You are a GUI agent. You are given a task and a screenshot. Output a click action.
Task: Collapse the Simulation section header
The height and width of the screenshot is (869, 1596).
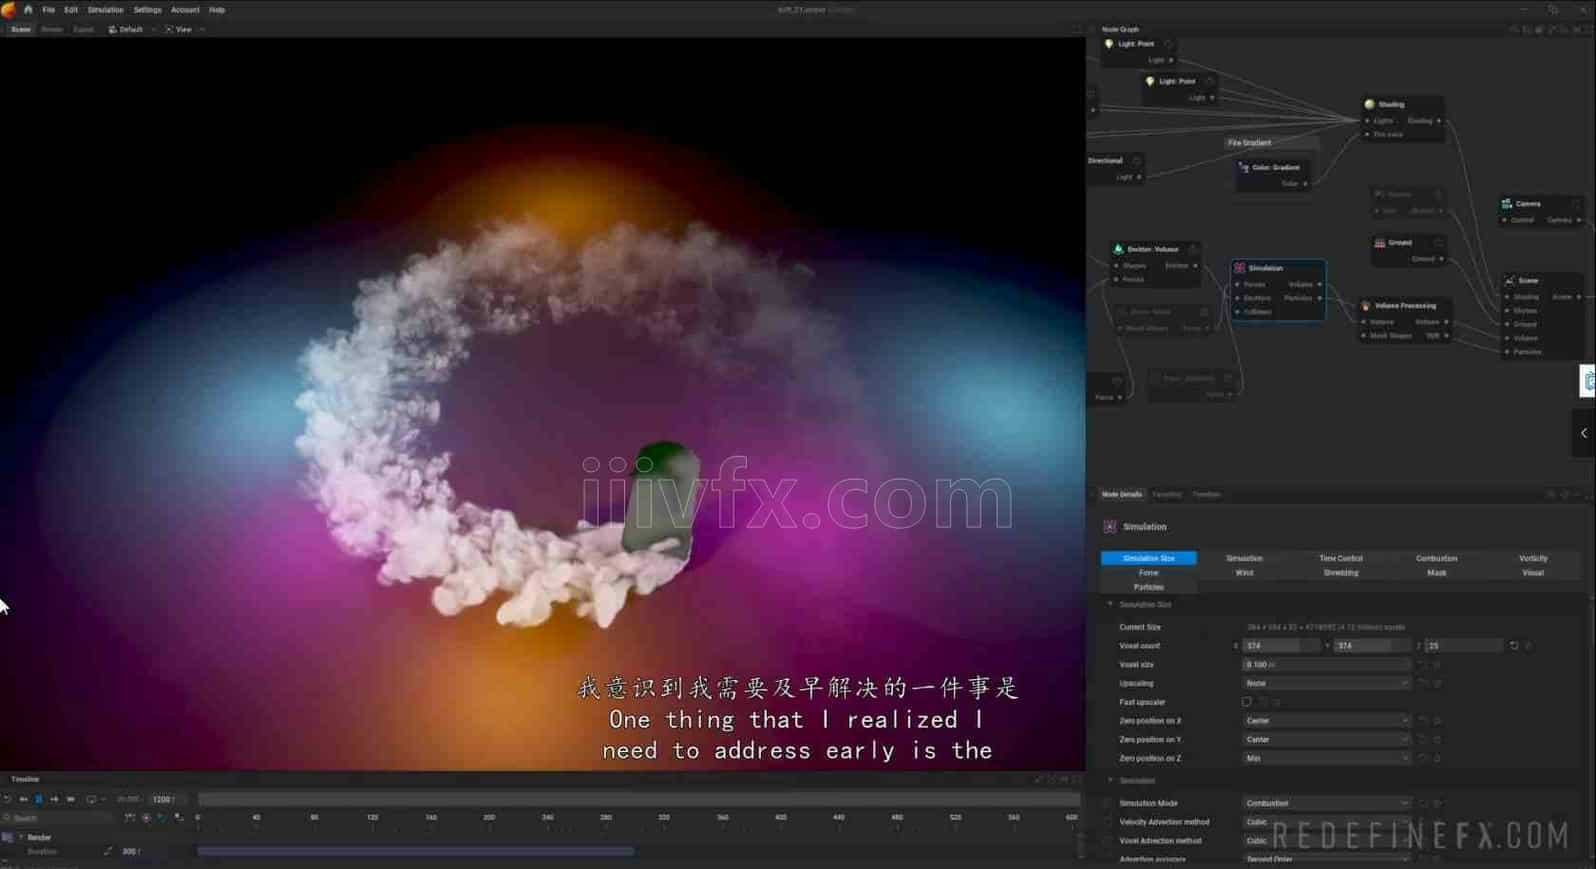coord(1110,780)
